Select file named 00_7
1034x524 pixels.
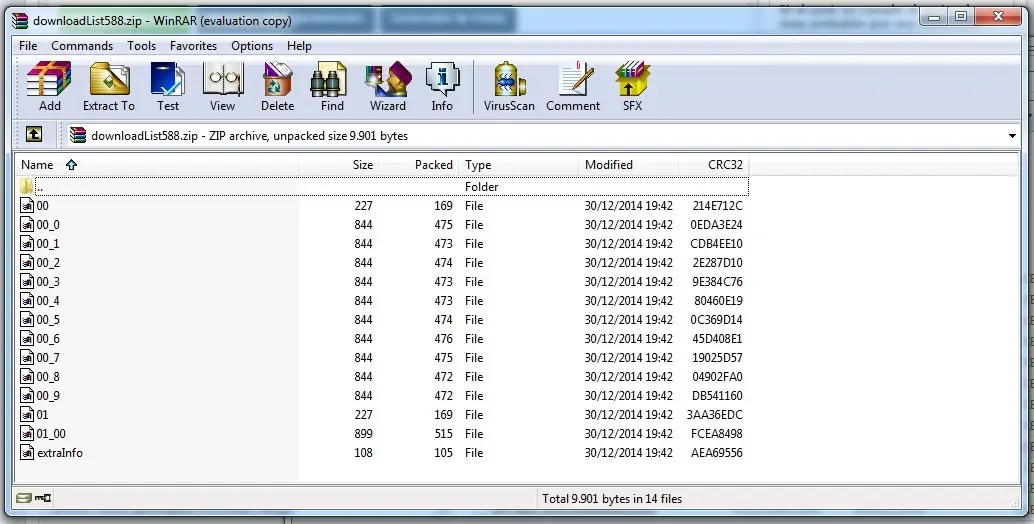point(47,358)
